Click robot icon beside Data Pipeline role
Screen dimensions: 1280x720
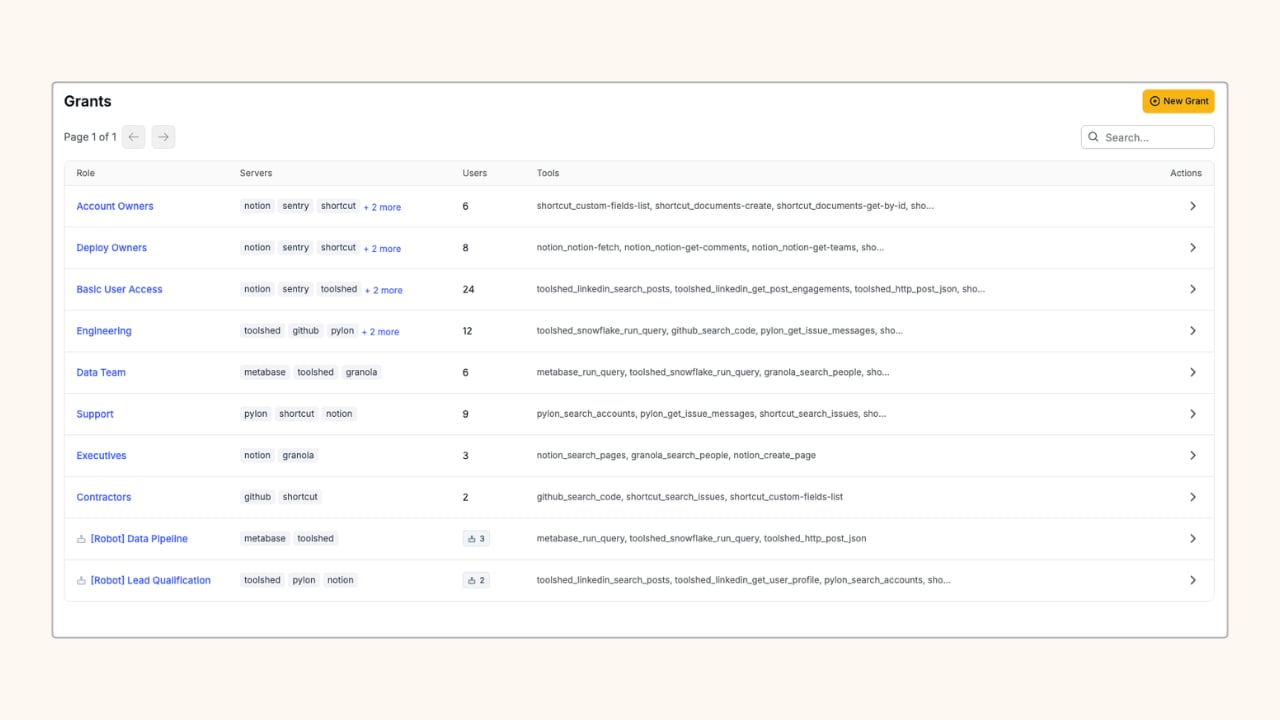coord(81,539)
